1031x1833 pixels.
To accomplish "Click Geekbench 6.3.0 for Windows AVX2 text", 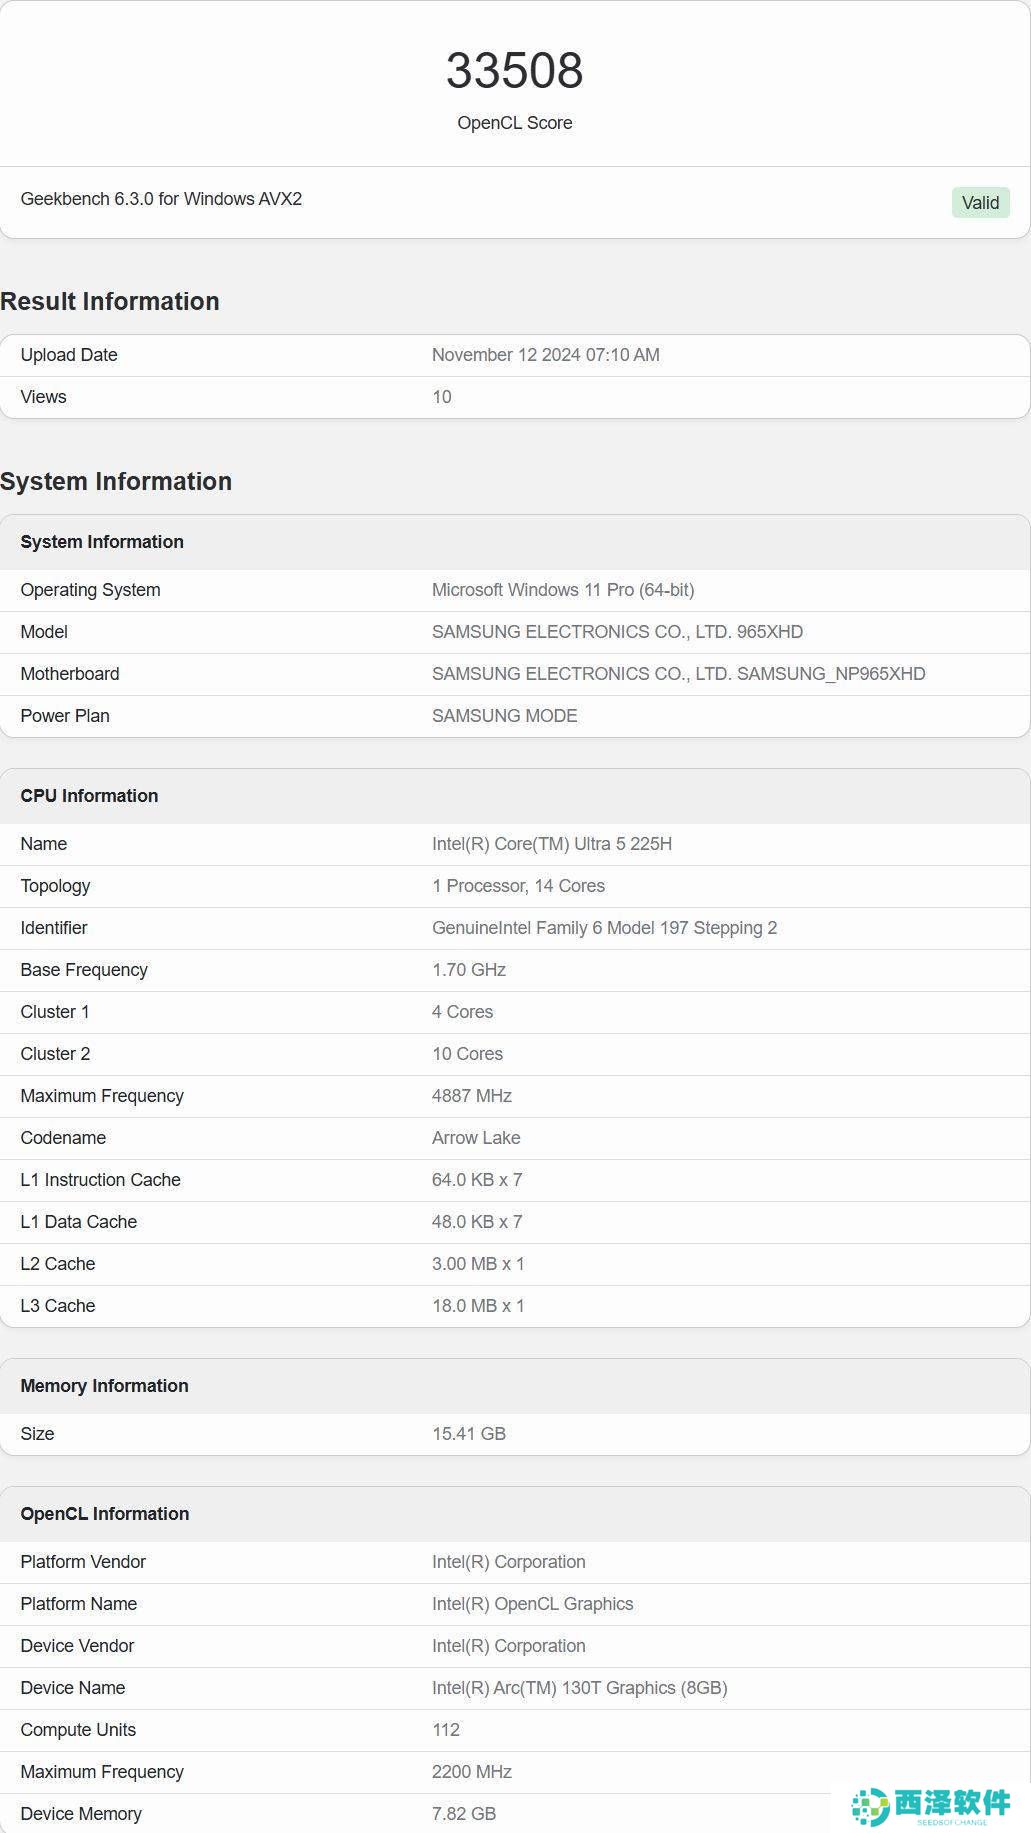I will point(161,199).
